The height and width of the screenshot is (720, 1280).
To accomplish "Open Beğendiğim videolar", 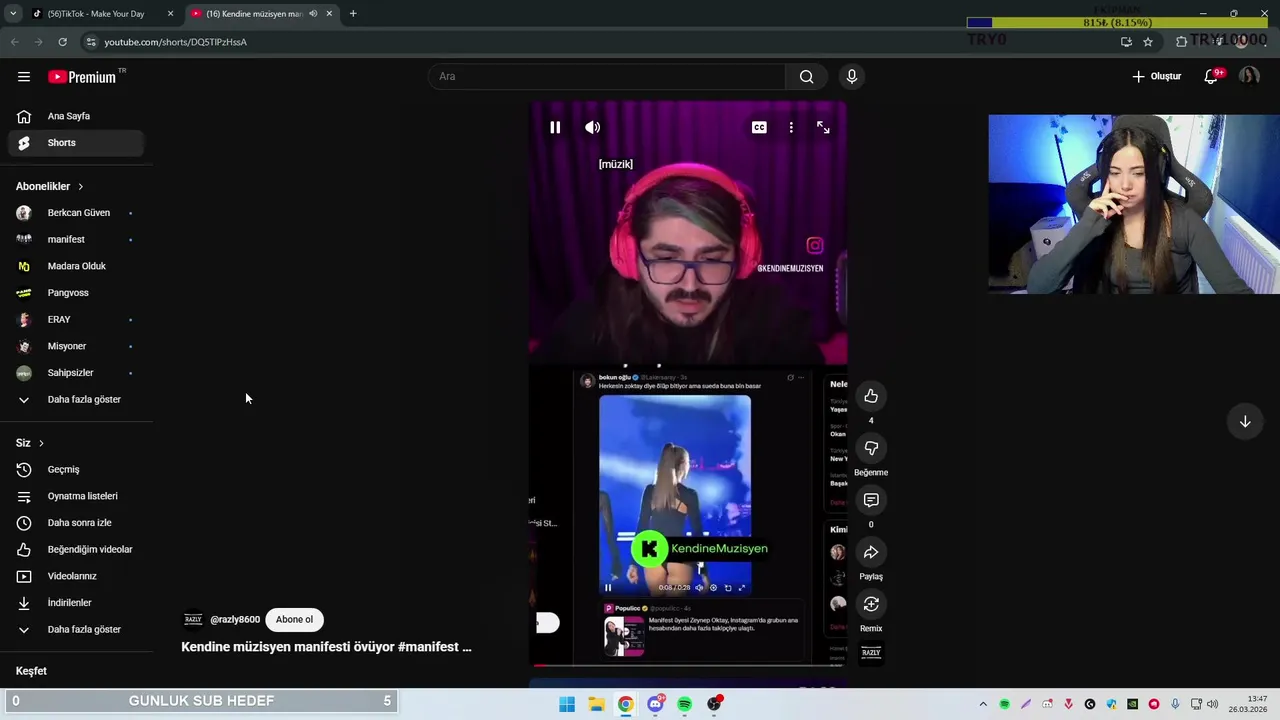I will point(76,549).
